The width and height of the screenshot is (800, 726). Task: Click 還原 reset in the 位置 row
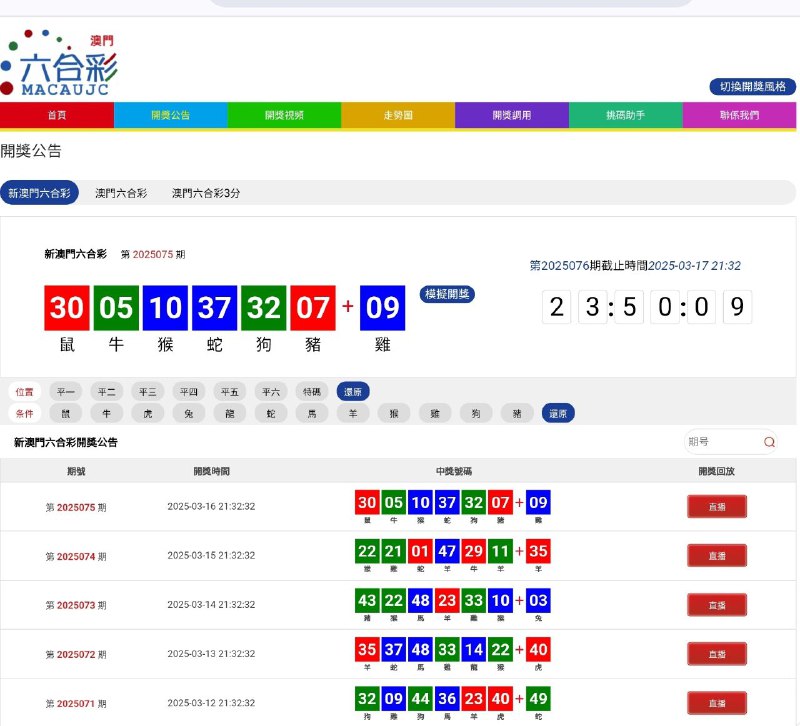(353, 391)
